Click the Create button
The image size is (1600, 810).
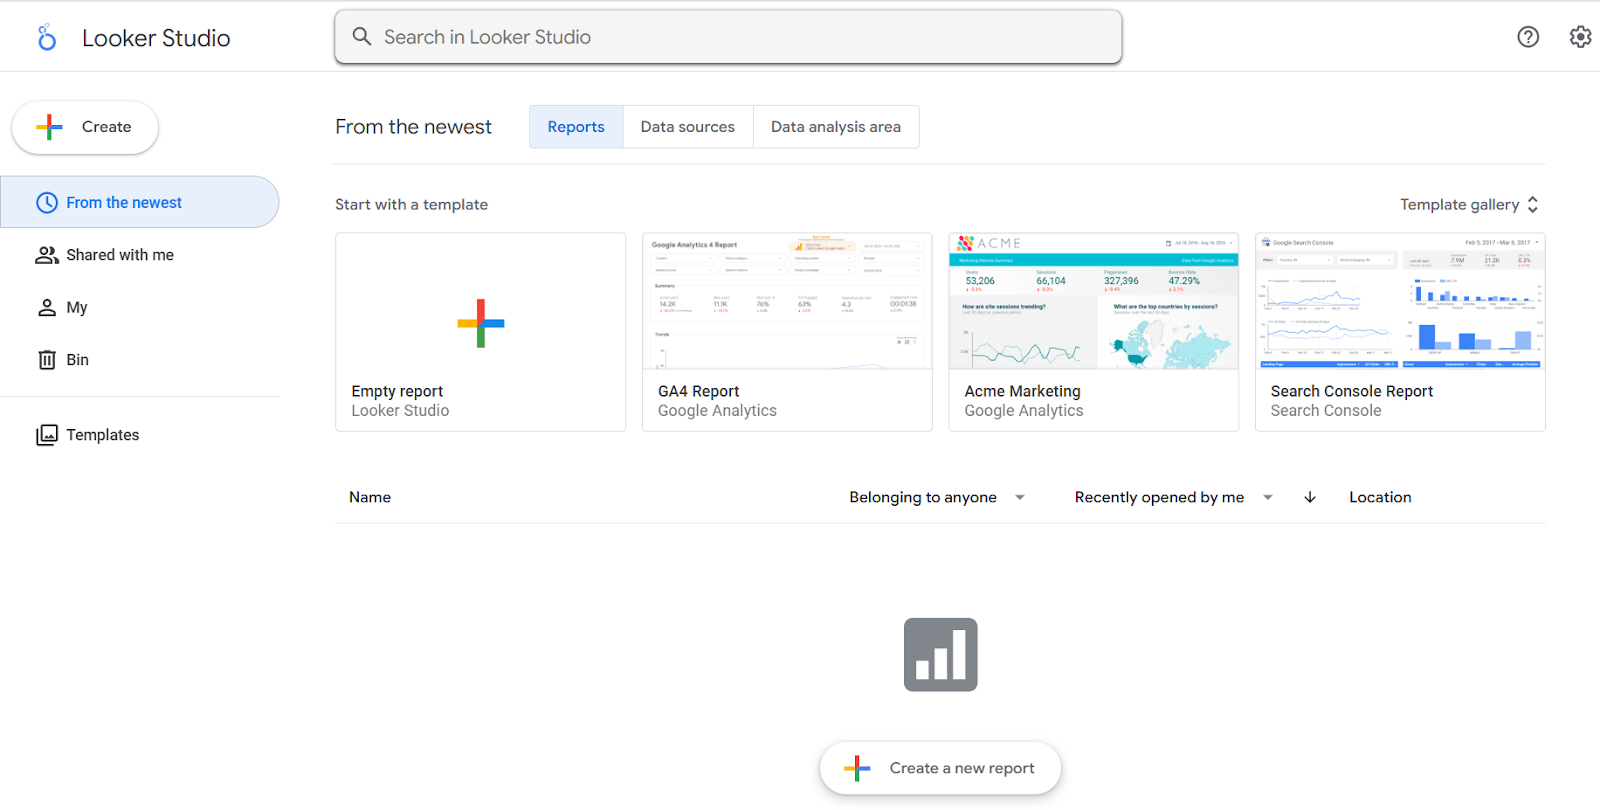[85, 127]
